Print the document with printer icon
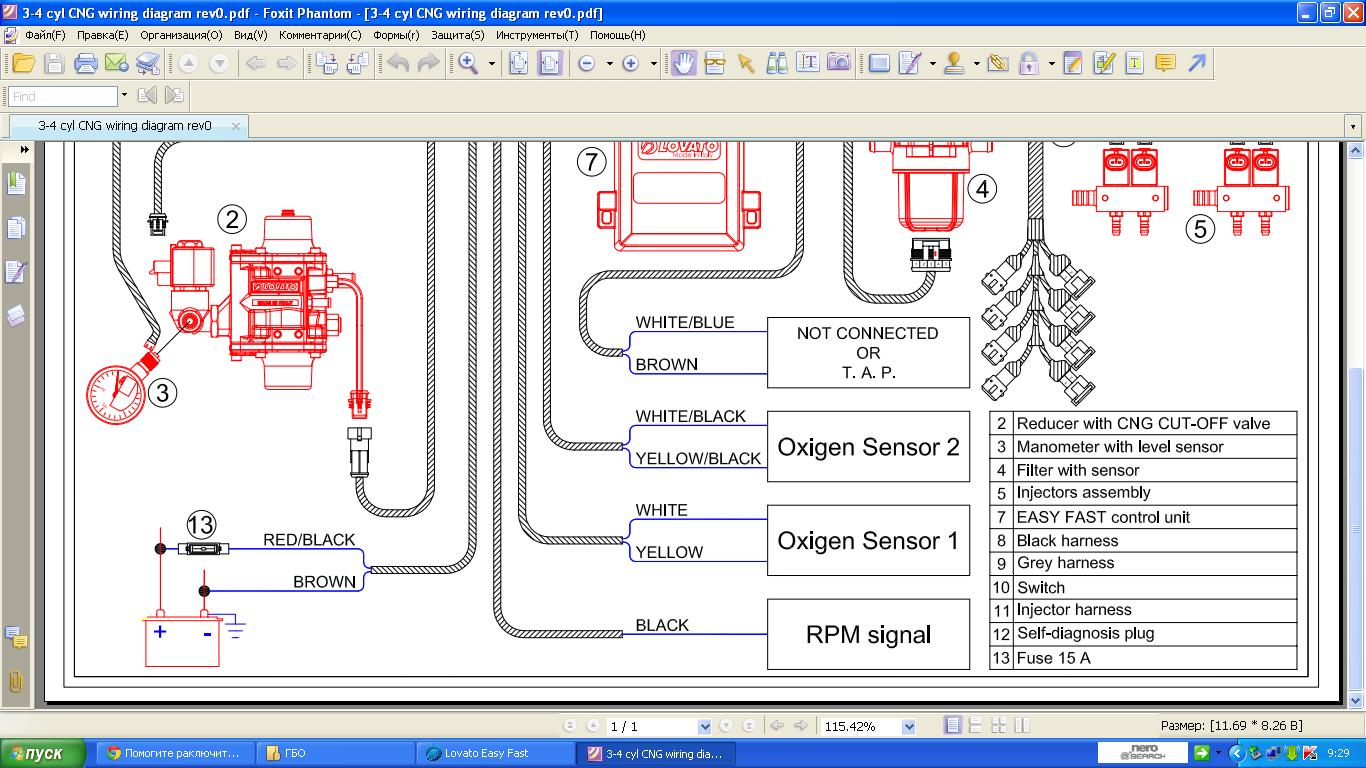 click(86, 63)
